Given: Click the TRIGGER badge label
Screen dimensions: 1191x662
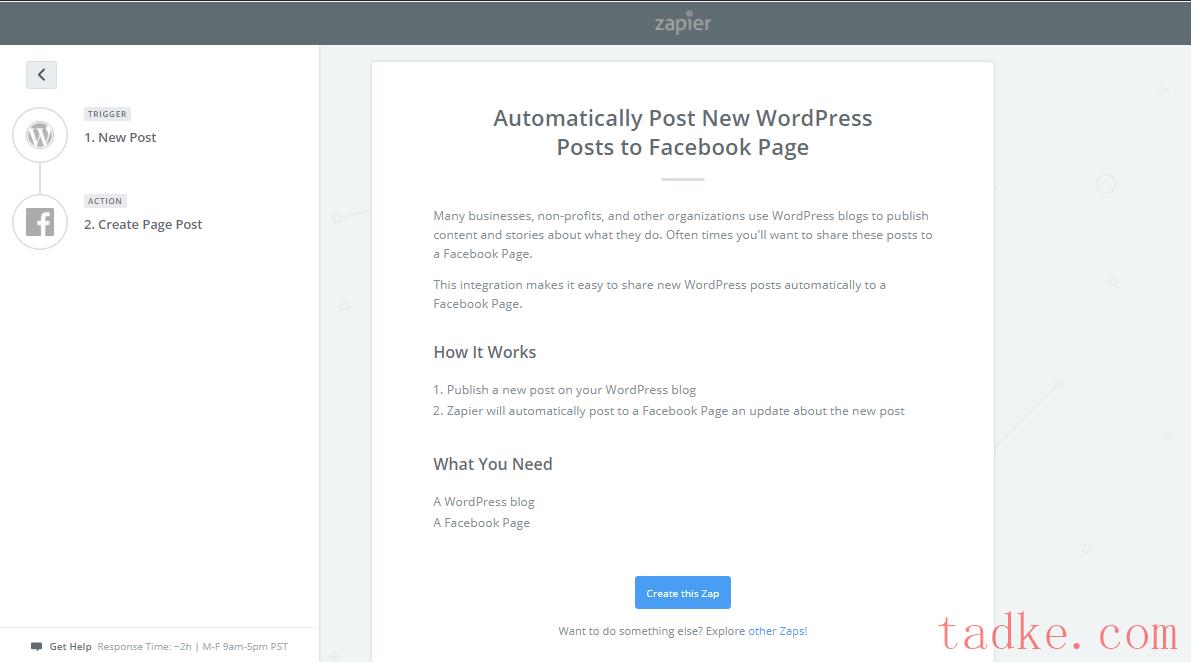Looking at the screenshot, I should (x=107, y=114).
